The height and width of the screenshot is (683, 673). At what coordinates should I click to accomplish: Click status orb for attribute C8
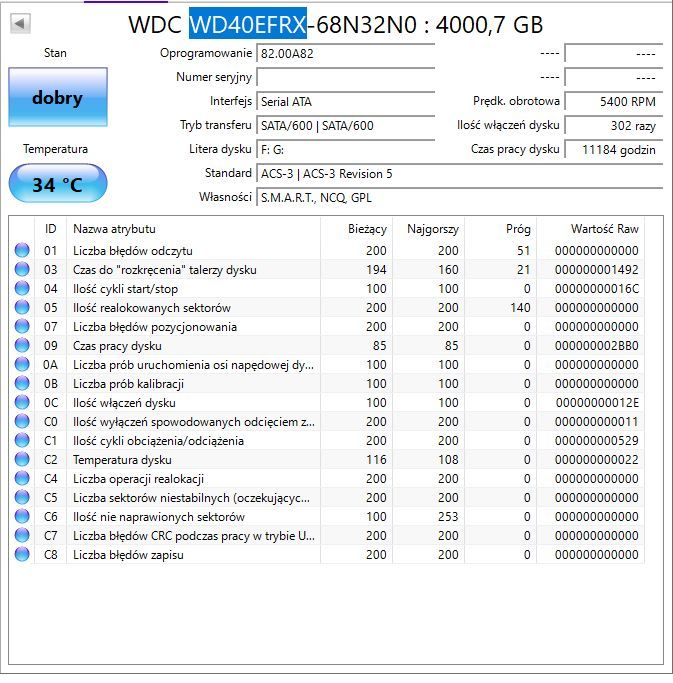point(22,555)
